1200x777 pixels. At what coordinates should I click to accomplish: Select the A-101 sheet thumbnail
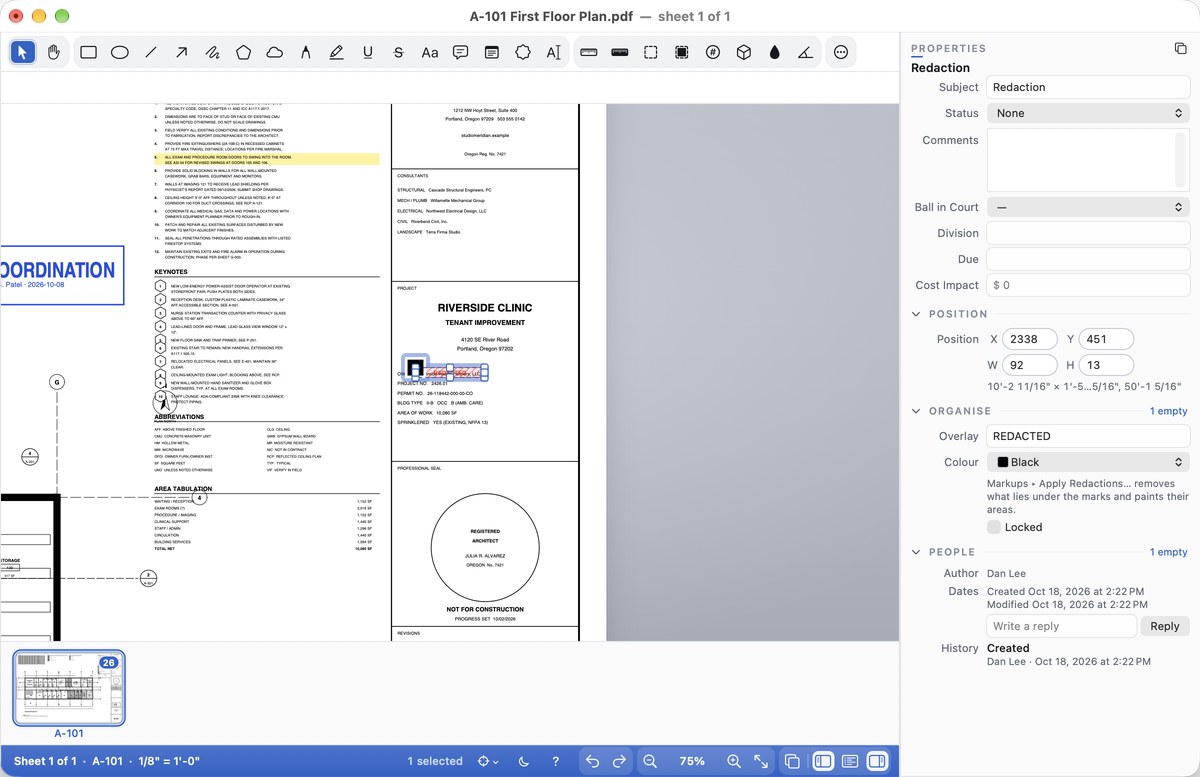pyautogui.click(x=69, y=688)
